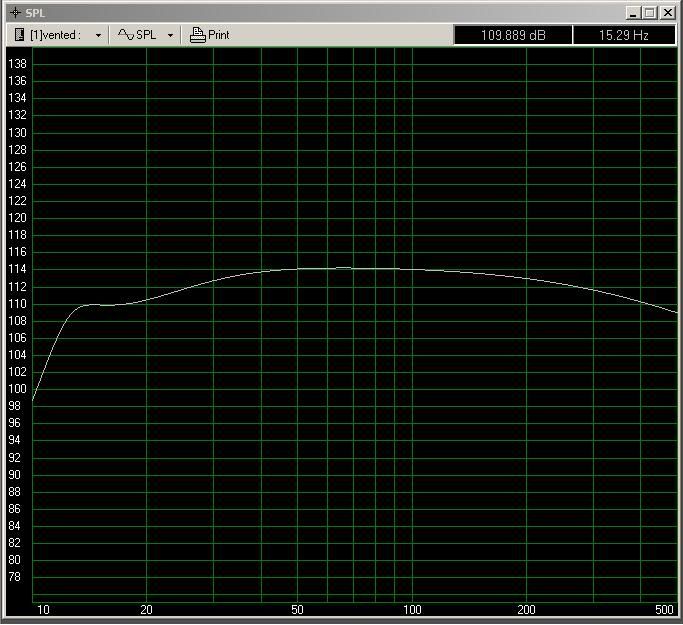
Task: Click the speaker box icon beside [1]vented
Action: [x=19, y=35]
